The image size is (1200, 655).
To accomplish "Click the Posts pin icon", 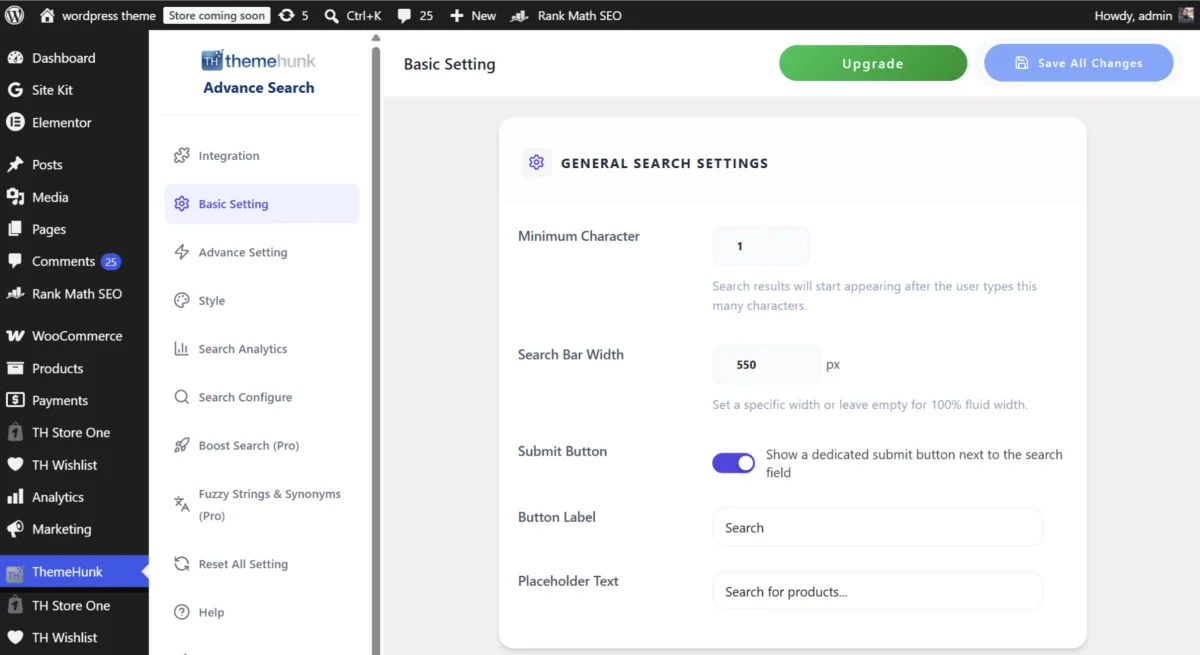I will tap(15, 164).
